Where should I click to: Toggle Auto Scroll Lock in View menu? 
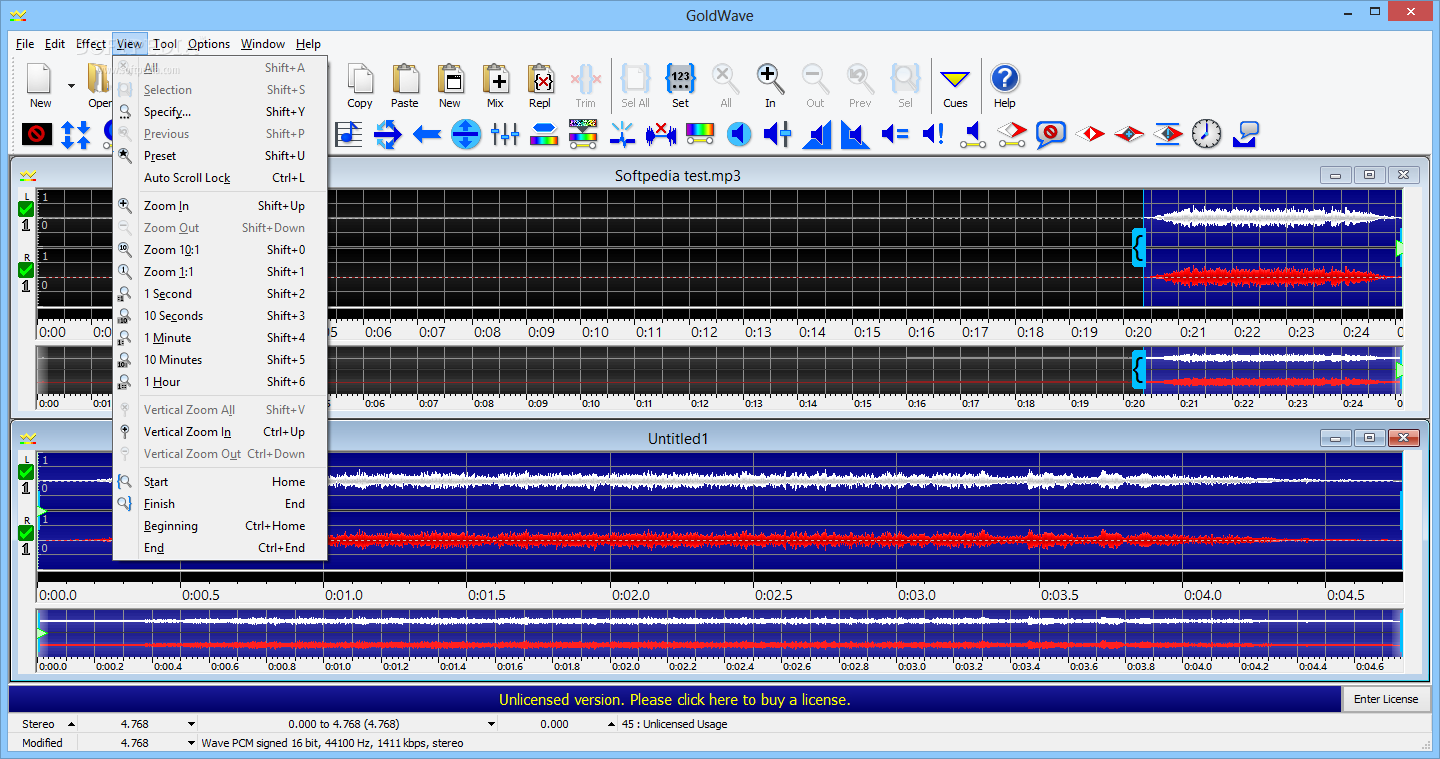(220, 178)
